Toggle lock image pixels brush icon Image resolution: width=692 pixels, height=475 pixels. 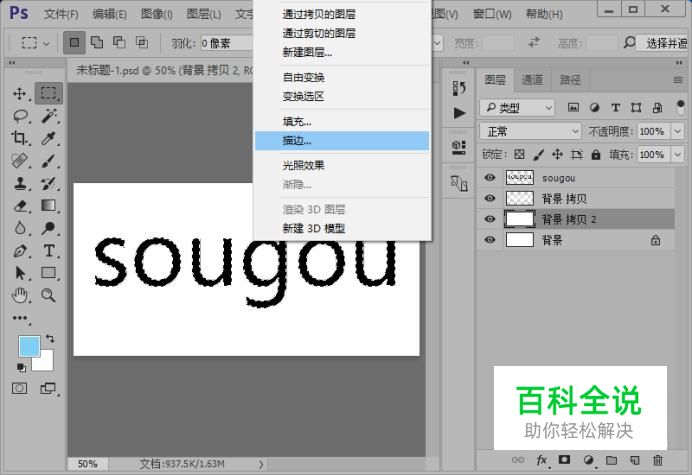tap(538, 155)
